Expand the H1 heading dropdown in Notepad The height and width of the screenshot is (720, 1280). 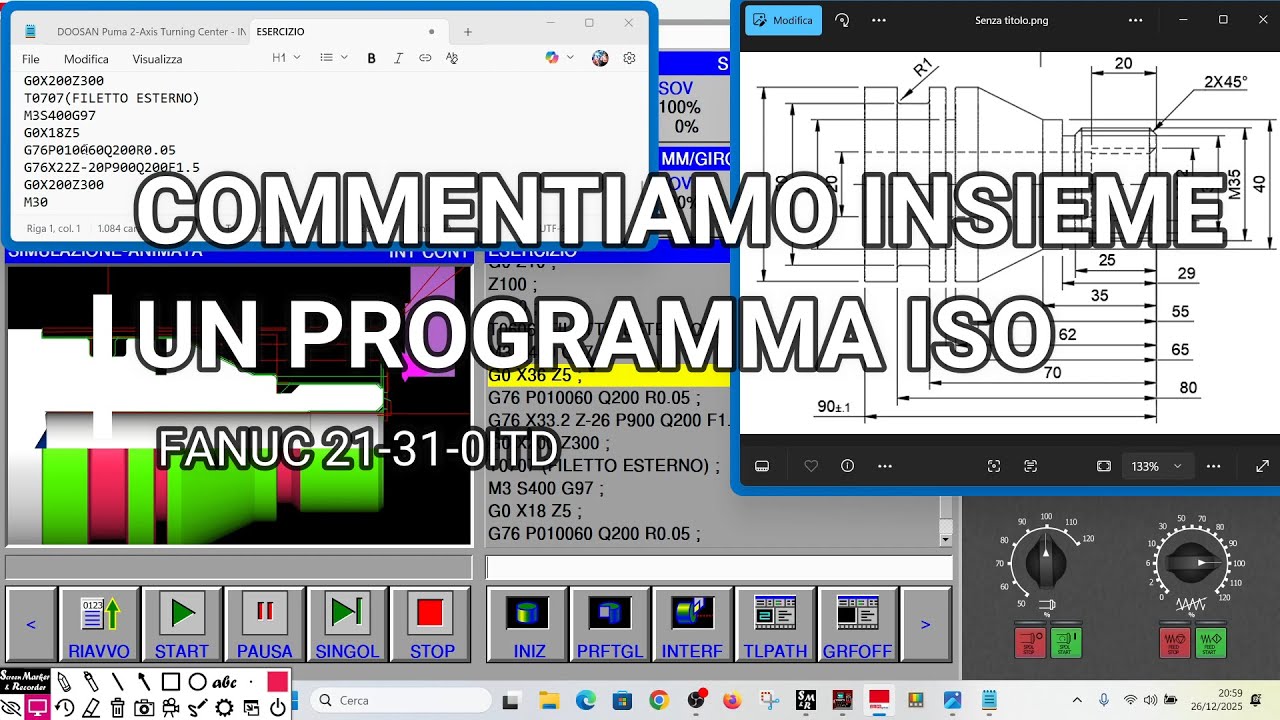point(286,58)
